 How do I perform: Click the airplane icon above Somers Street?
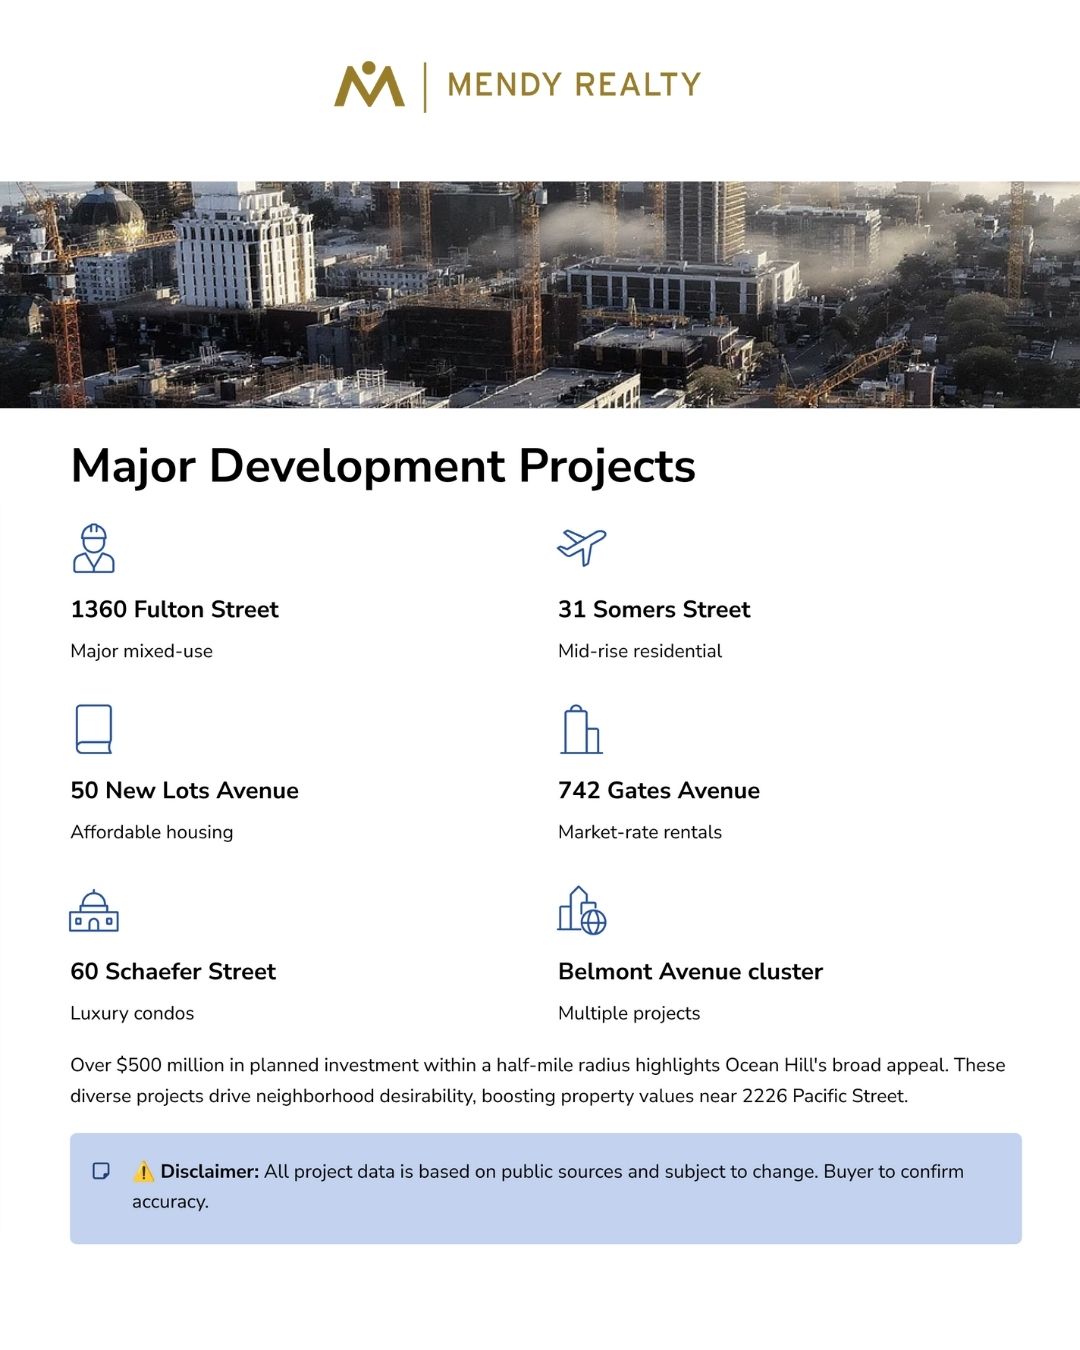click(582, 547)
